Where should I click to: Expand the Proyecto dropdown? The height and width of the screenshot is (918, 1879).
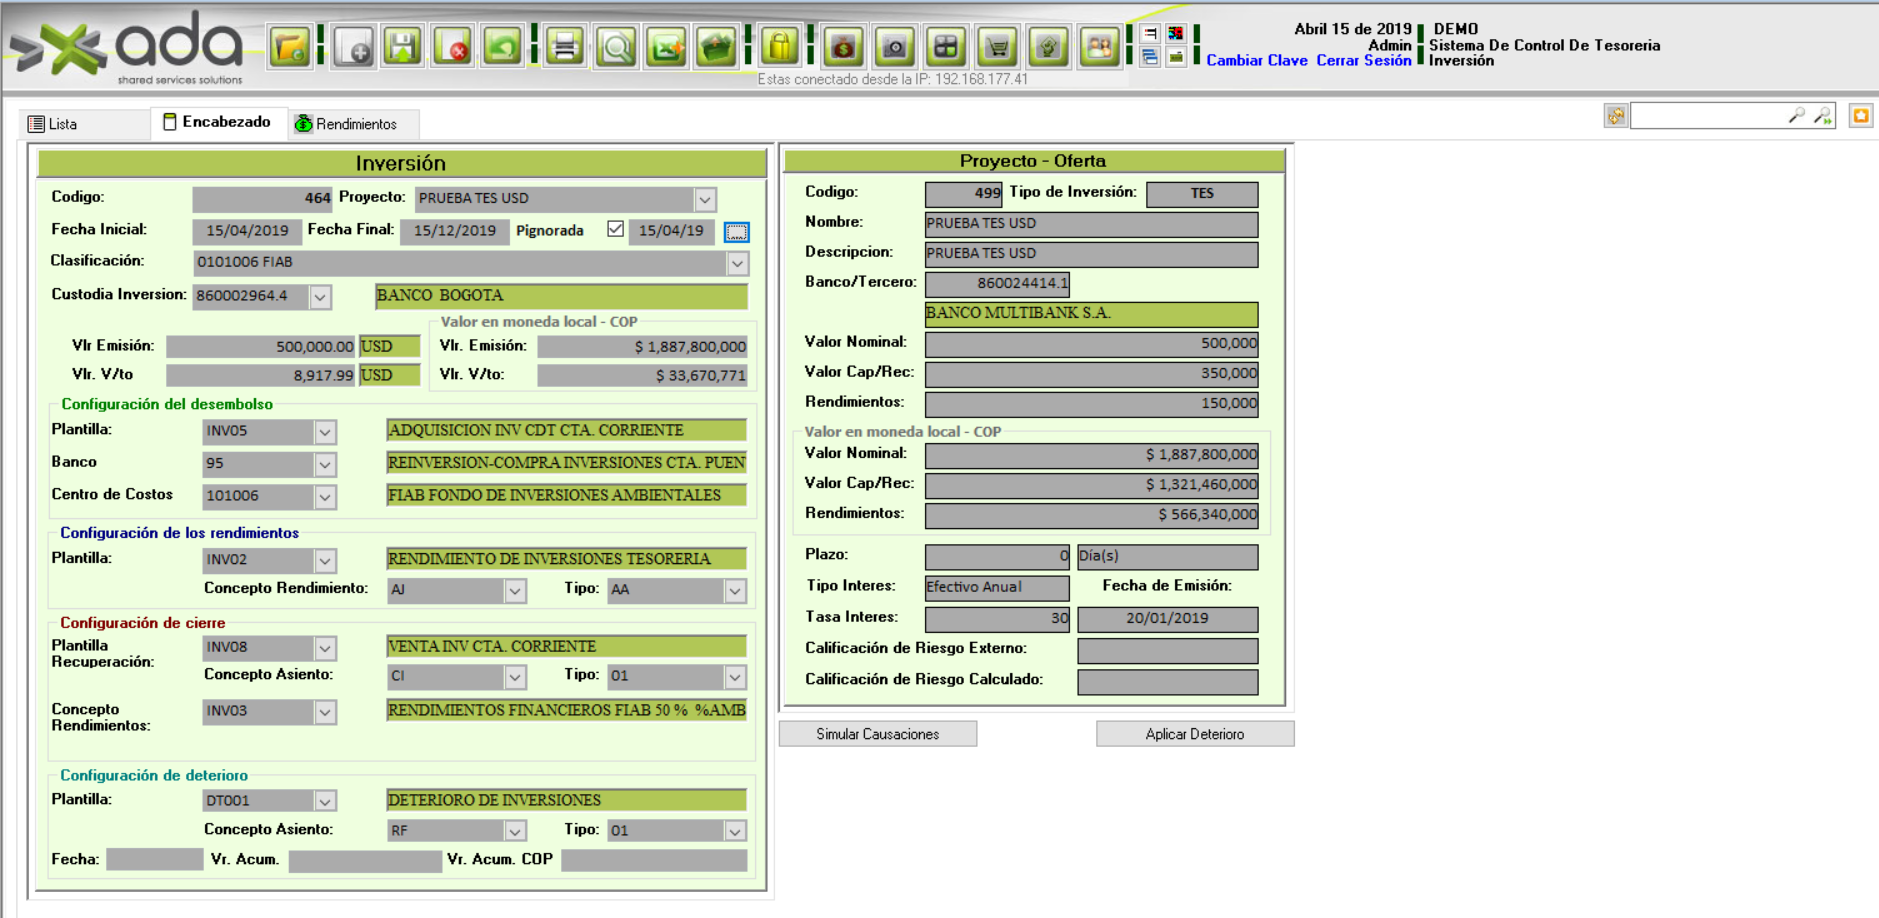(705, 199)
